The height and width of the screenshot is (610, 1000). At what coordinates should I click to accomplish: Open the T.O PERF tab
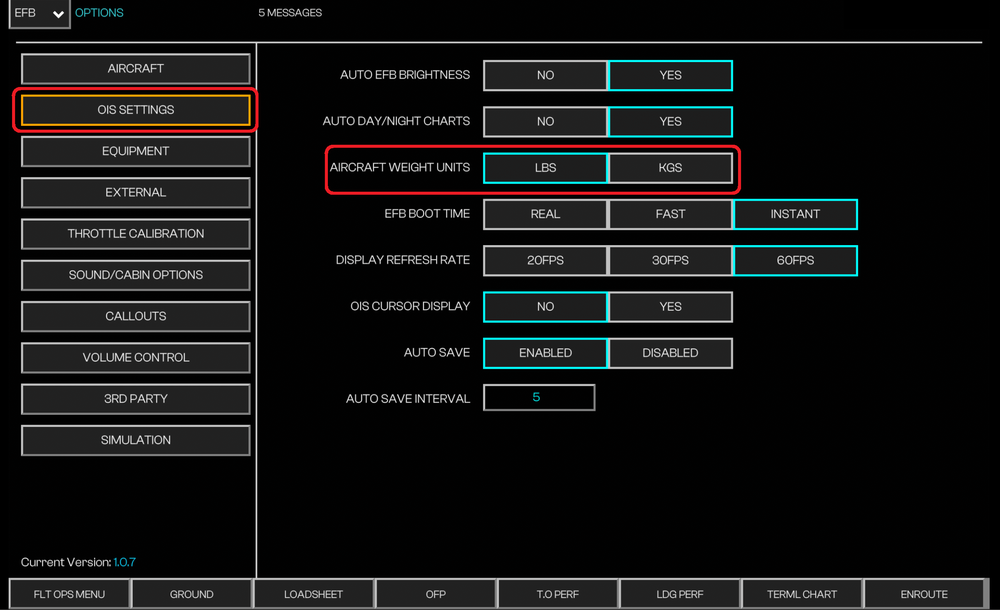(558, 594)
